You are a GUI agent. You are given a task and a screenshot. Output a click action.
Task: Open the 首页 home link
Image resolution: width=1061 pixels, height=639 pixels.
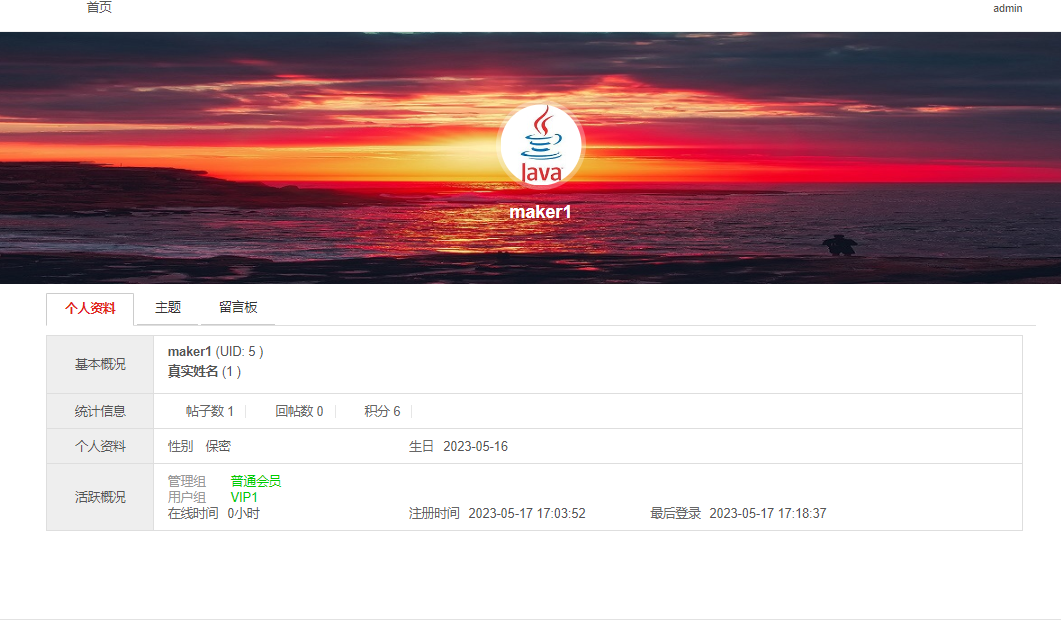click(99, 7)
